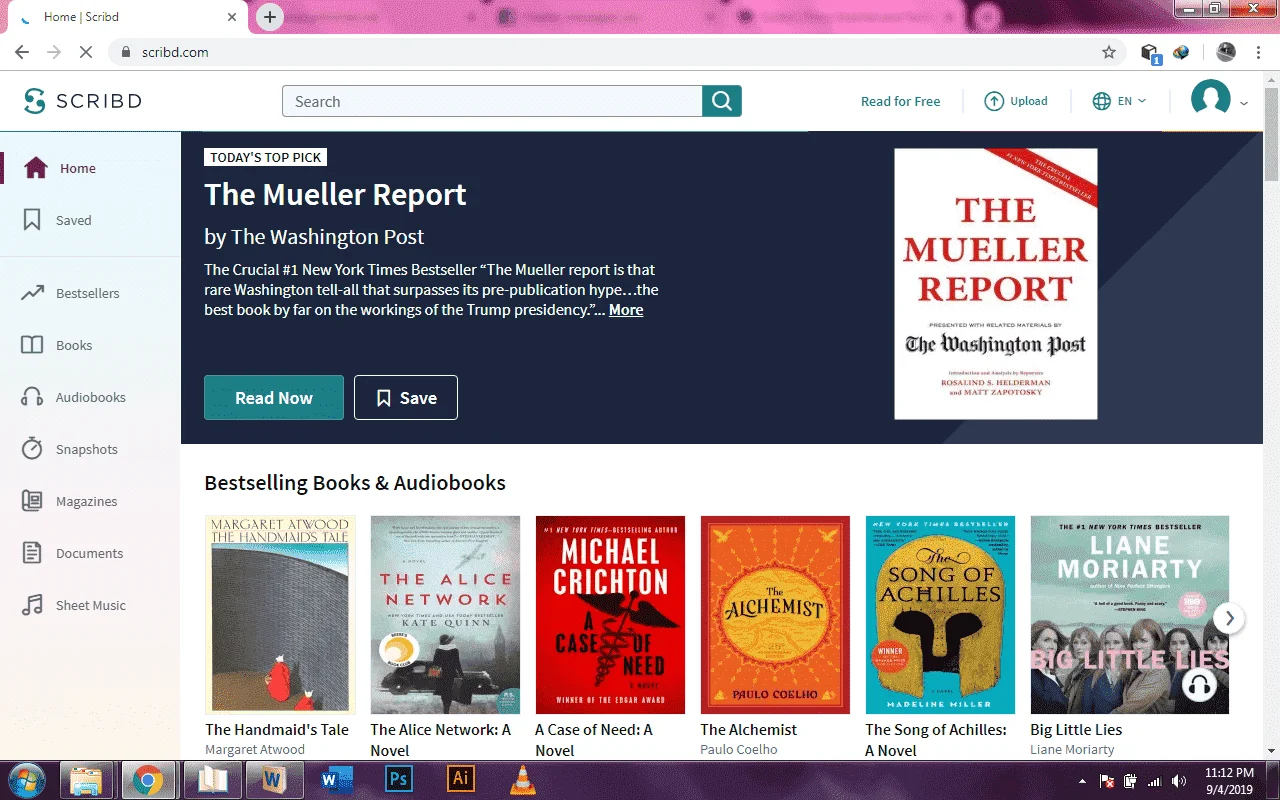Open The Alchemist book cover
The image size is (1280, 800).
pos(775,614)
